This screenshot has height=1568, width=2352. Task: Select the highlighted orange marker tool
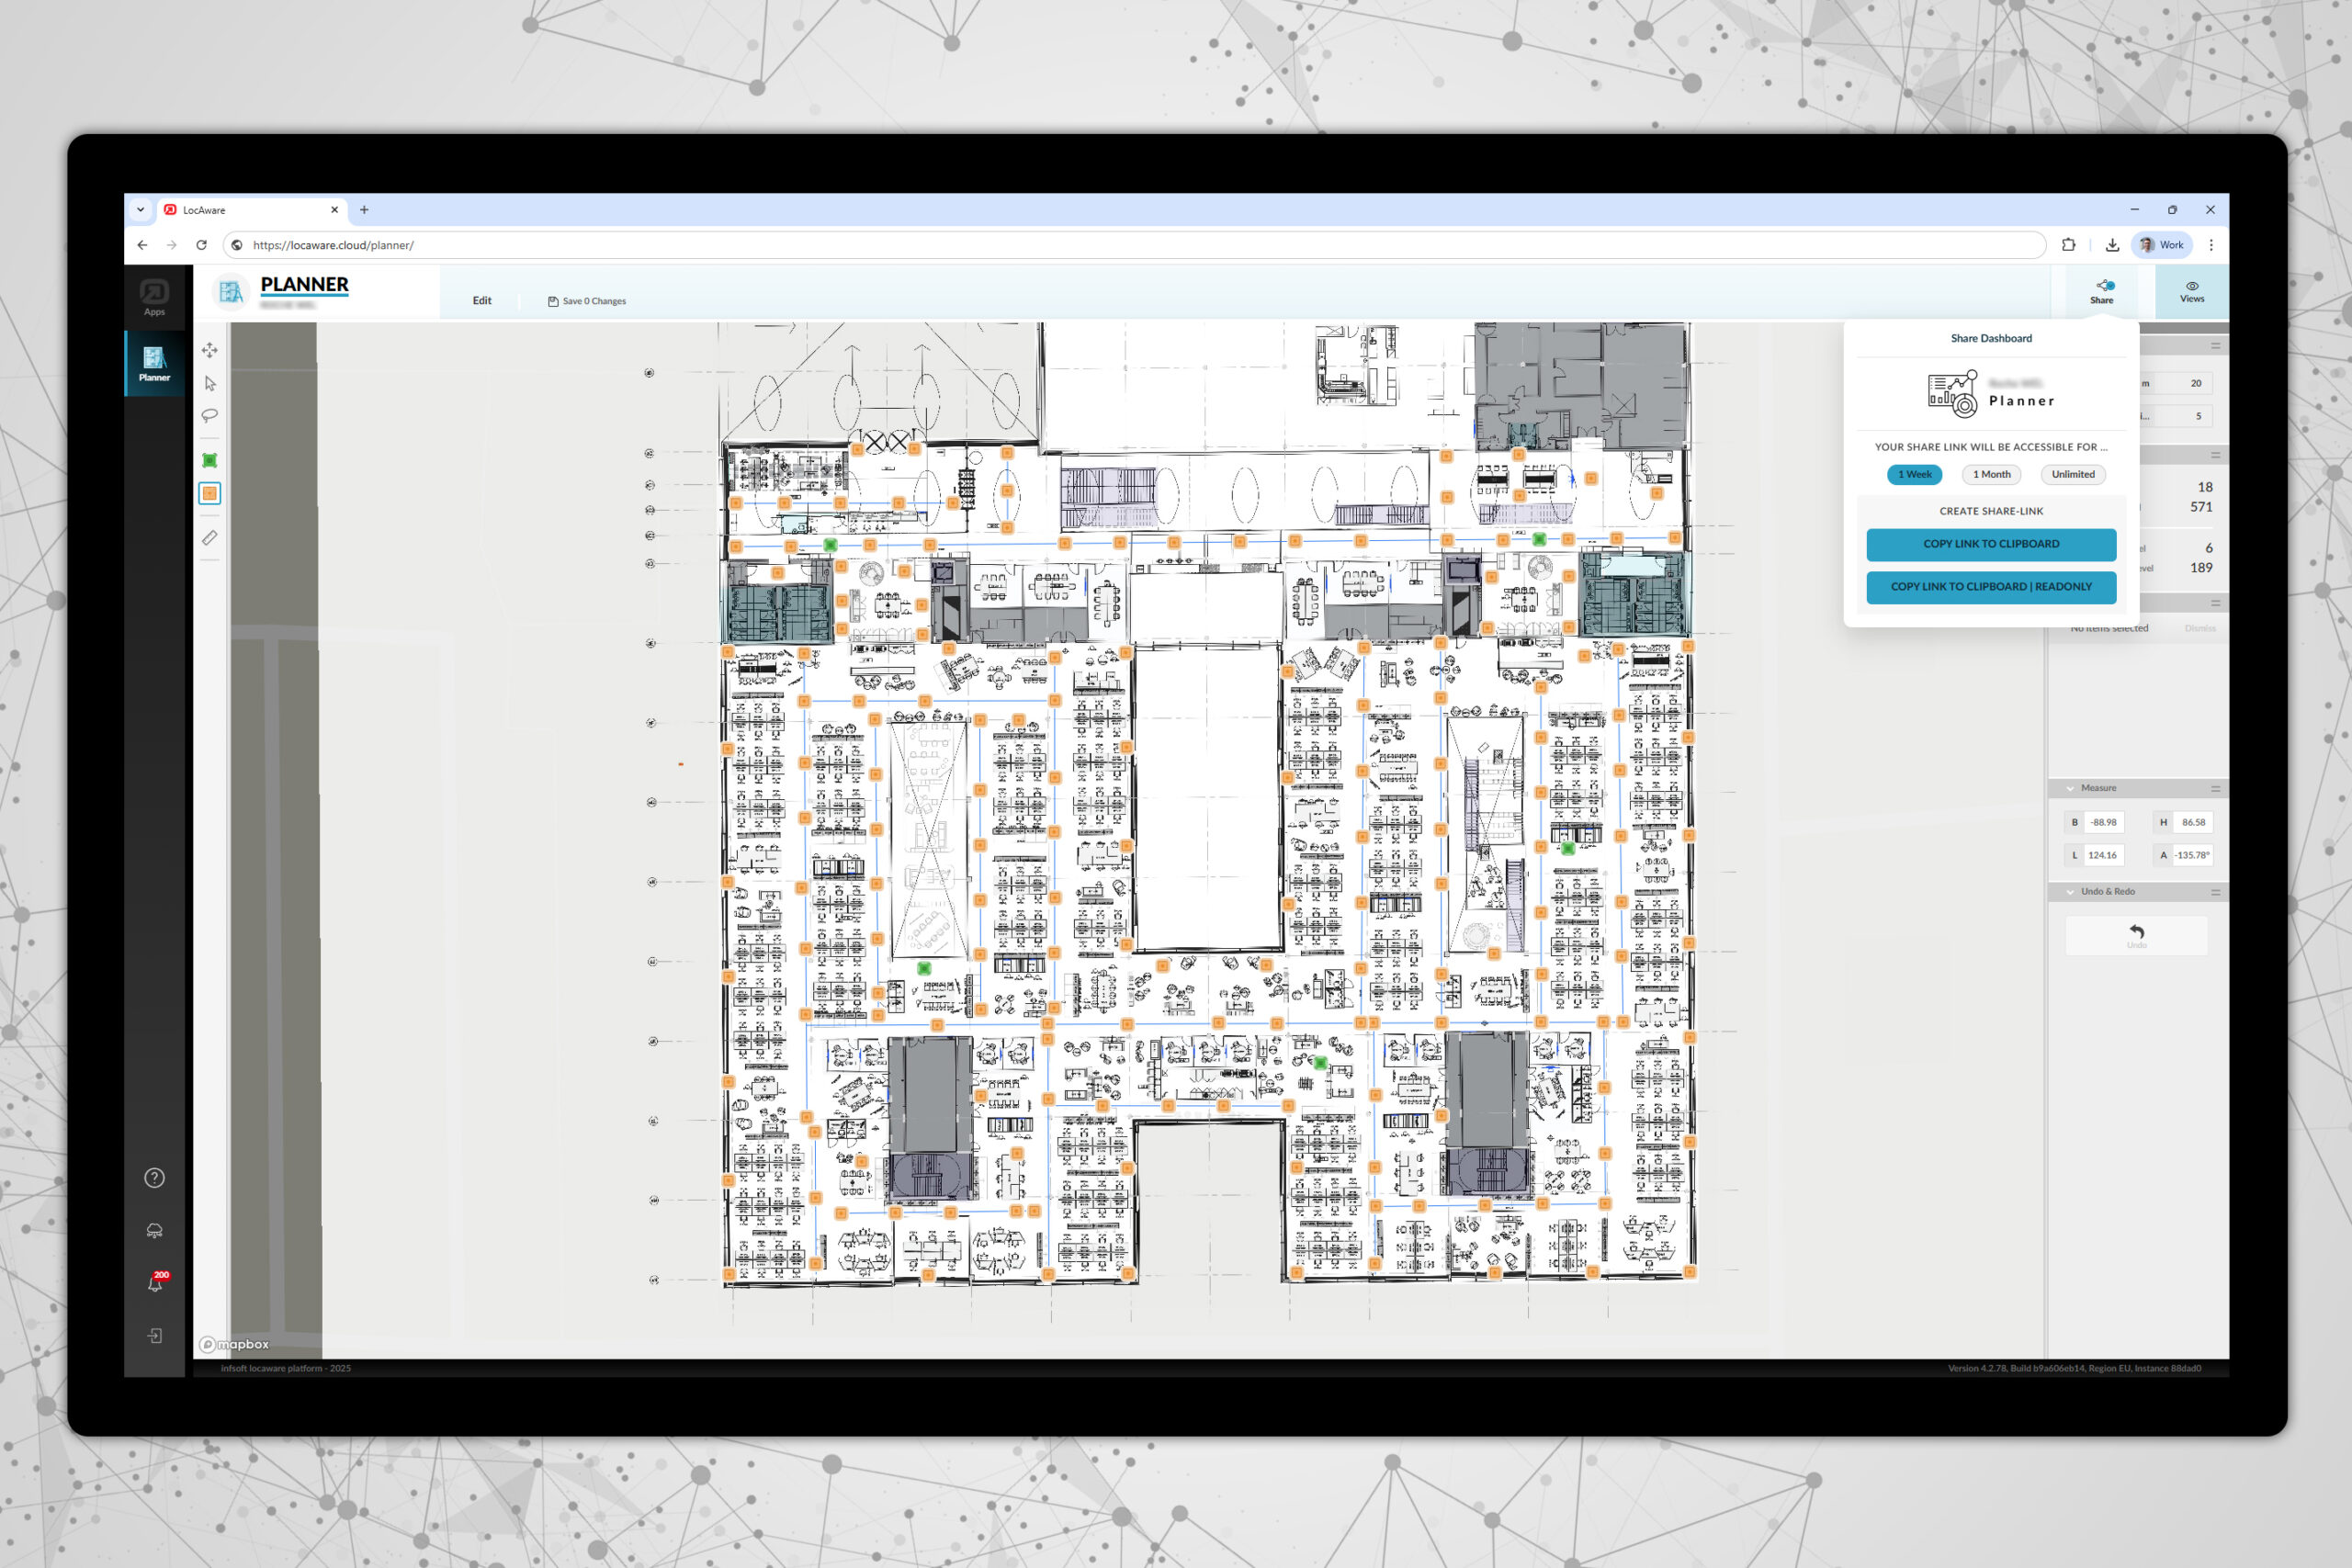click(210, 493)
